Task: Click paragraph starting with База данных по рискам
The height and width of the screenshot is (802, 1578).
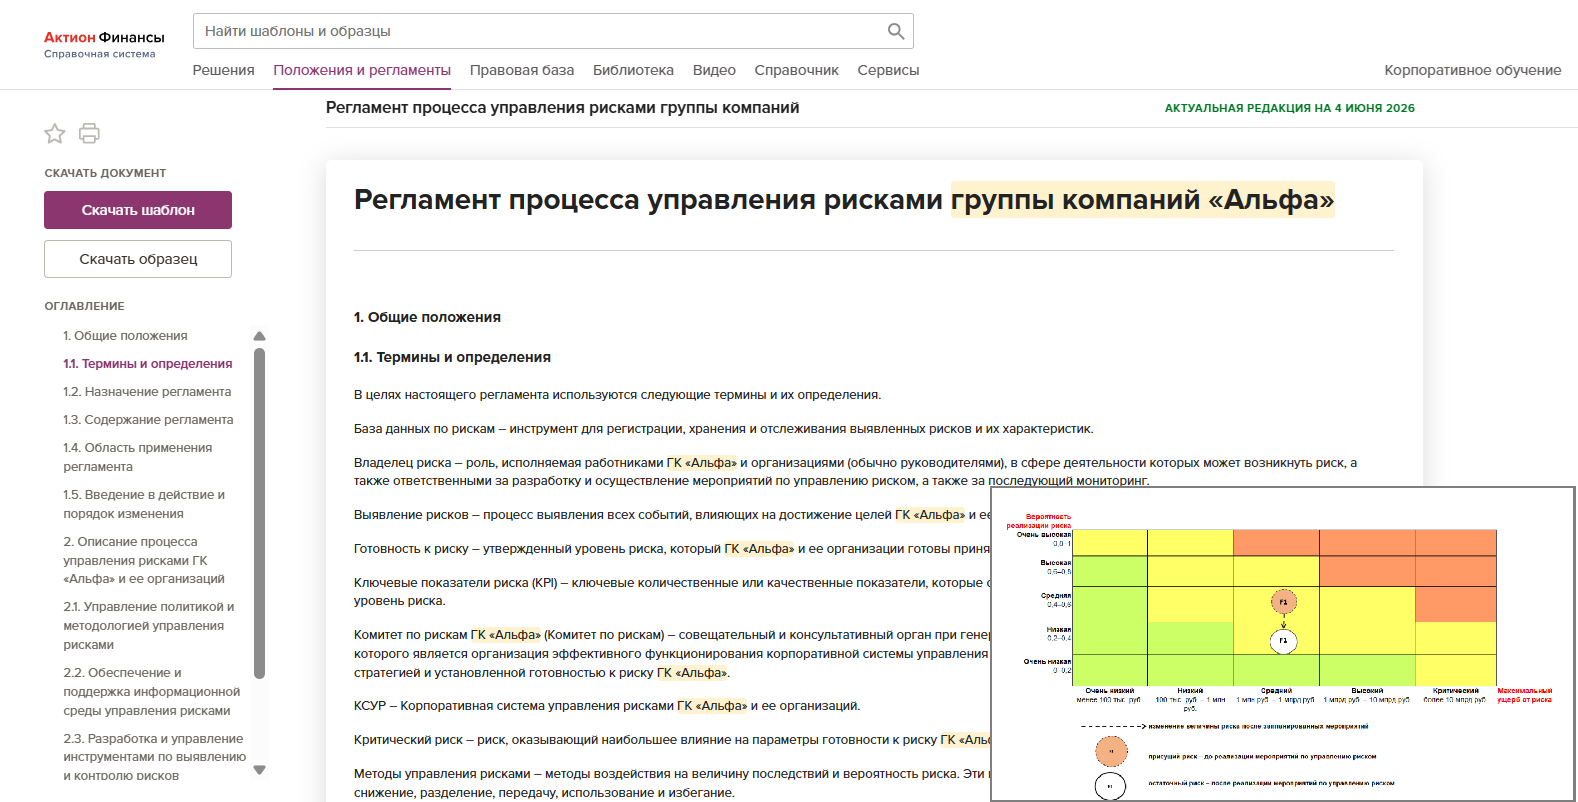Action: point(724,429)
